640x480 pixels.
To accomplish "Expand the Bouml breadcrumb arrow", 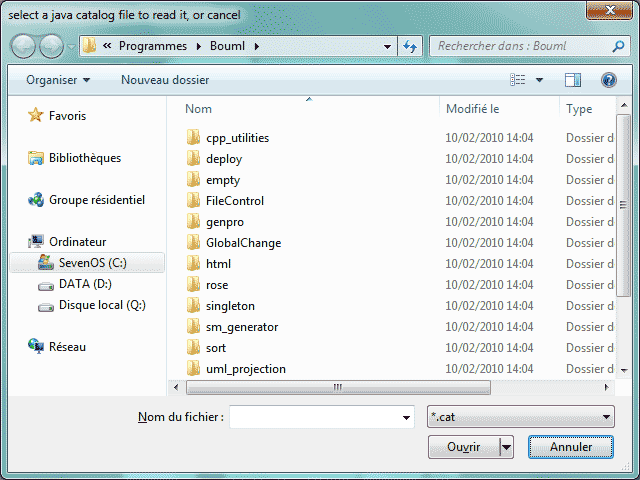I will pos(257,46).
